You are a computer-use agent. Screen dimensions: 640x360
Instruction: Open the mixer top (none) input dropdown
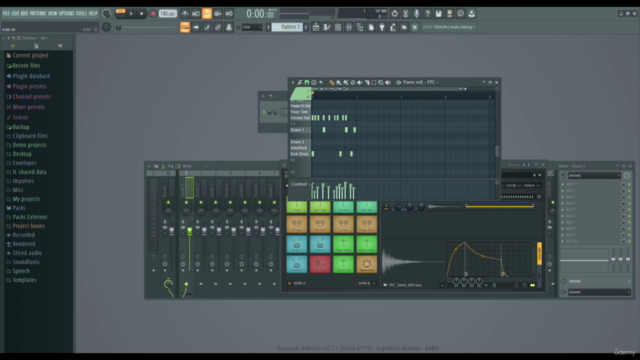(594, 176)
